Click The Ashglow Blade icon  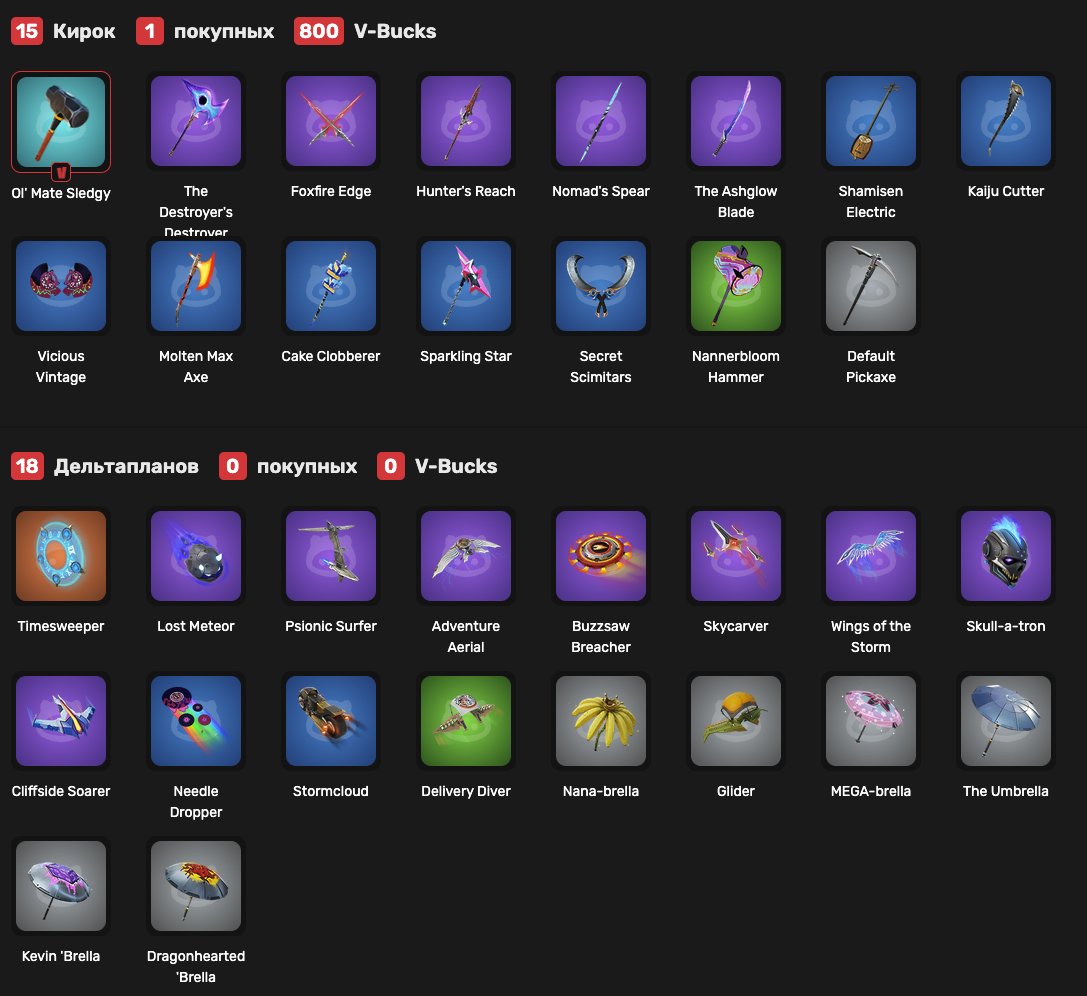coord(736,121)
